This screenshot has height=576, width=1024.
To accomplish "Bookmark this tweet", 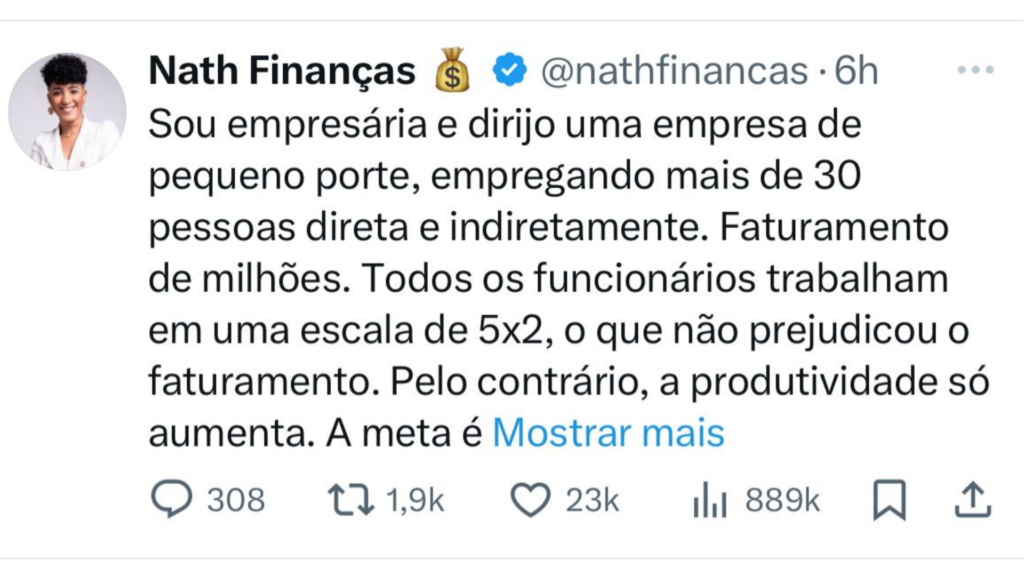I will coord(888,499).
